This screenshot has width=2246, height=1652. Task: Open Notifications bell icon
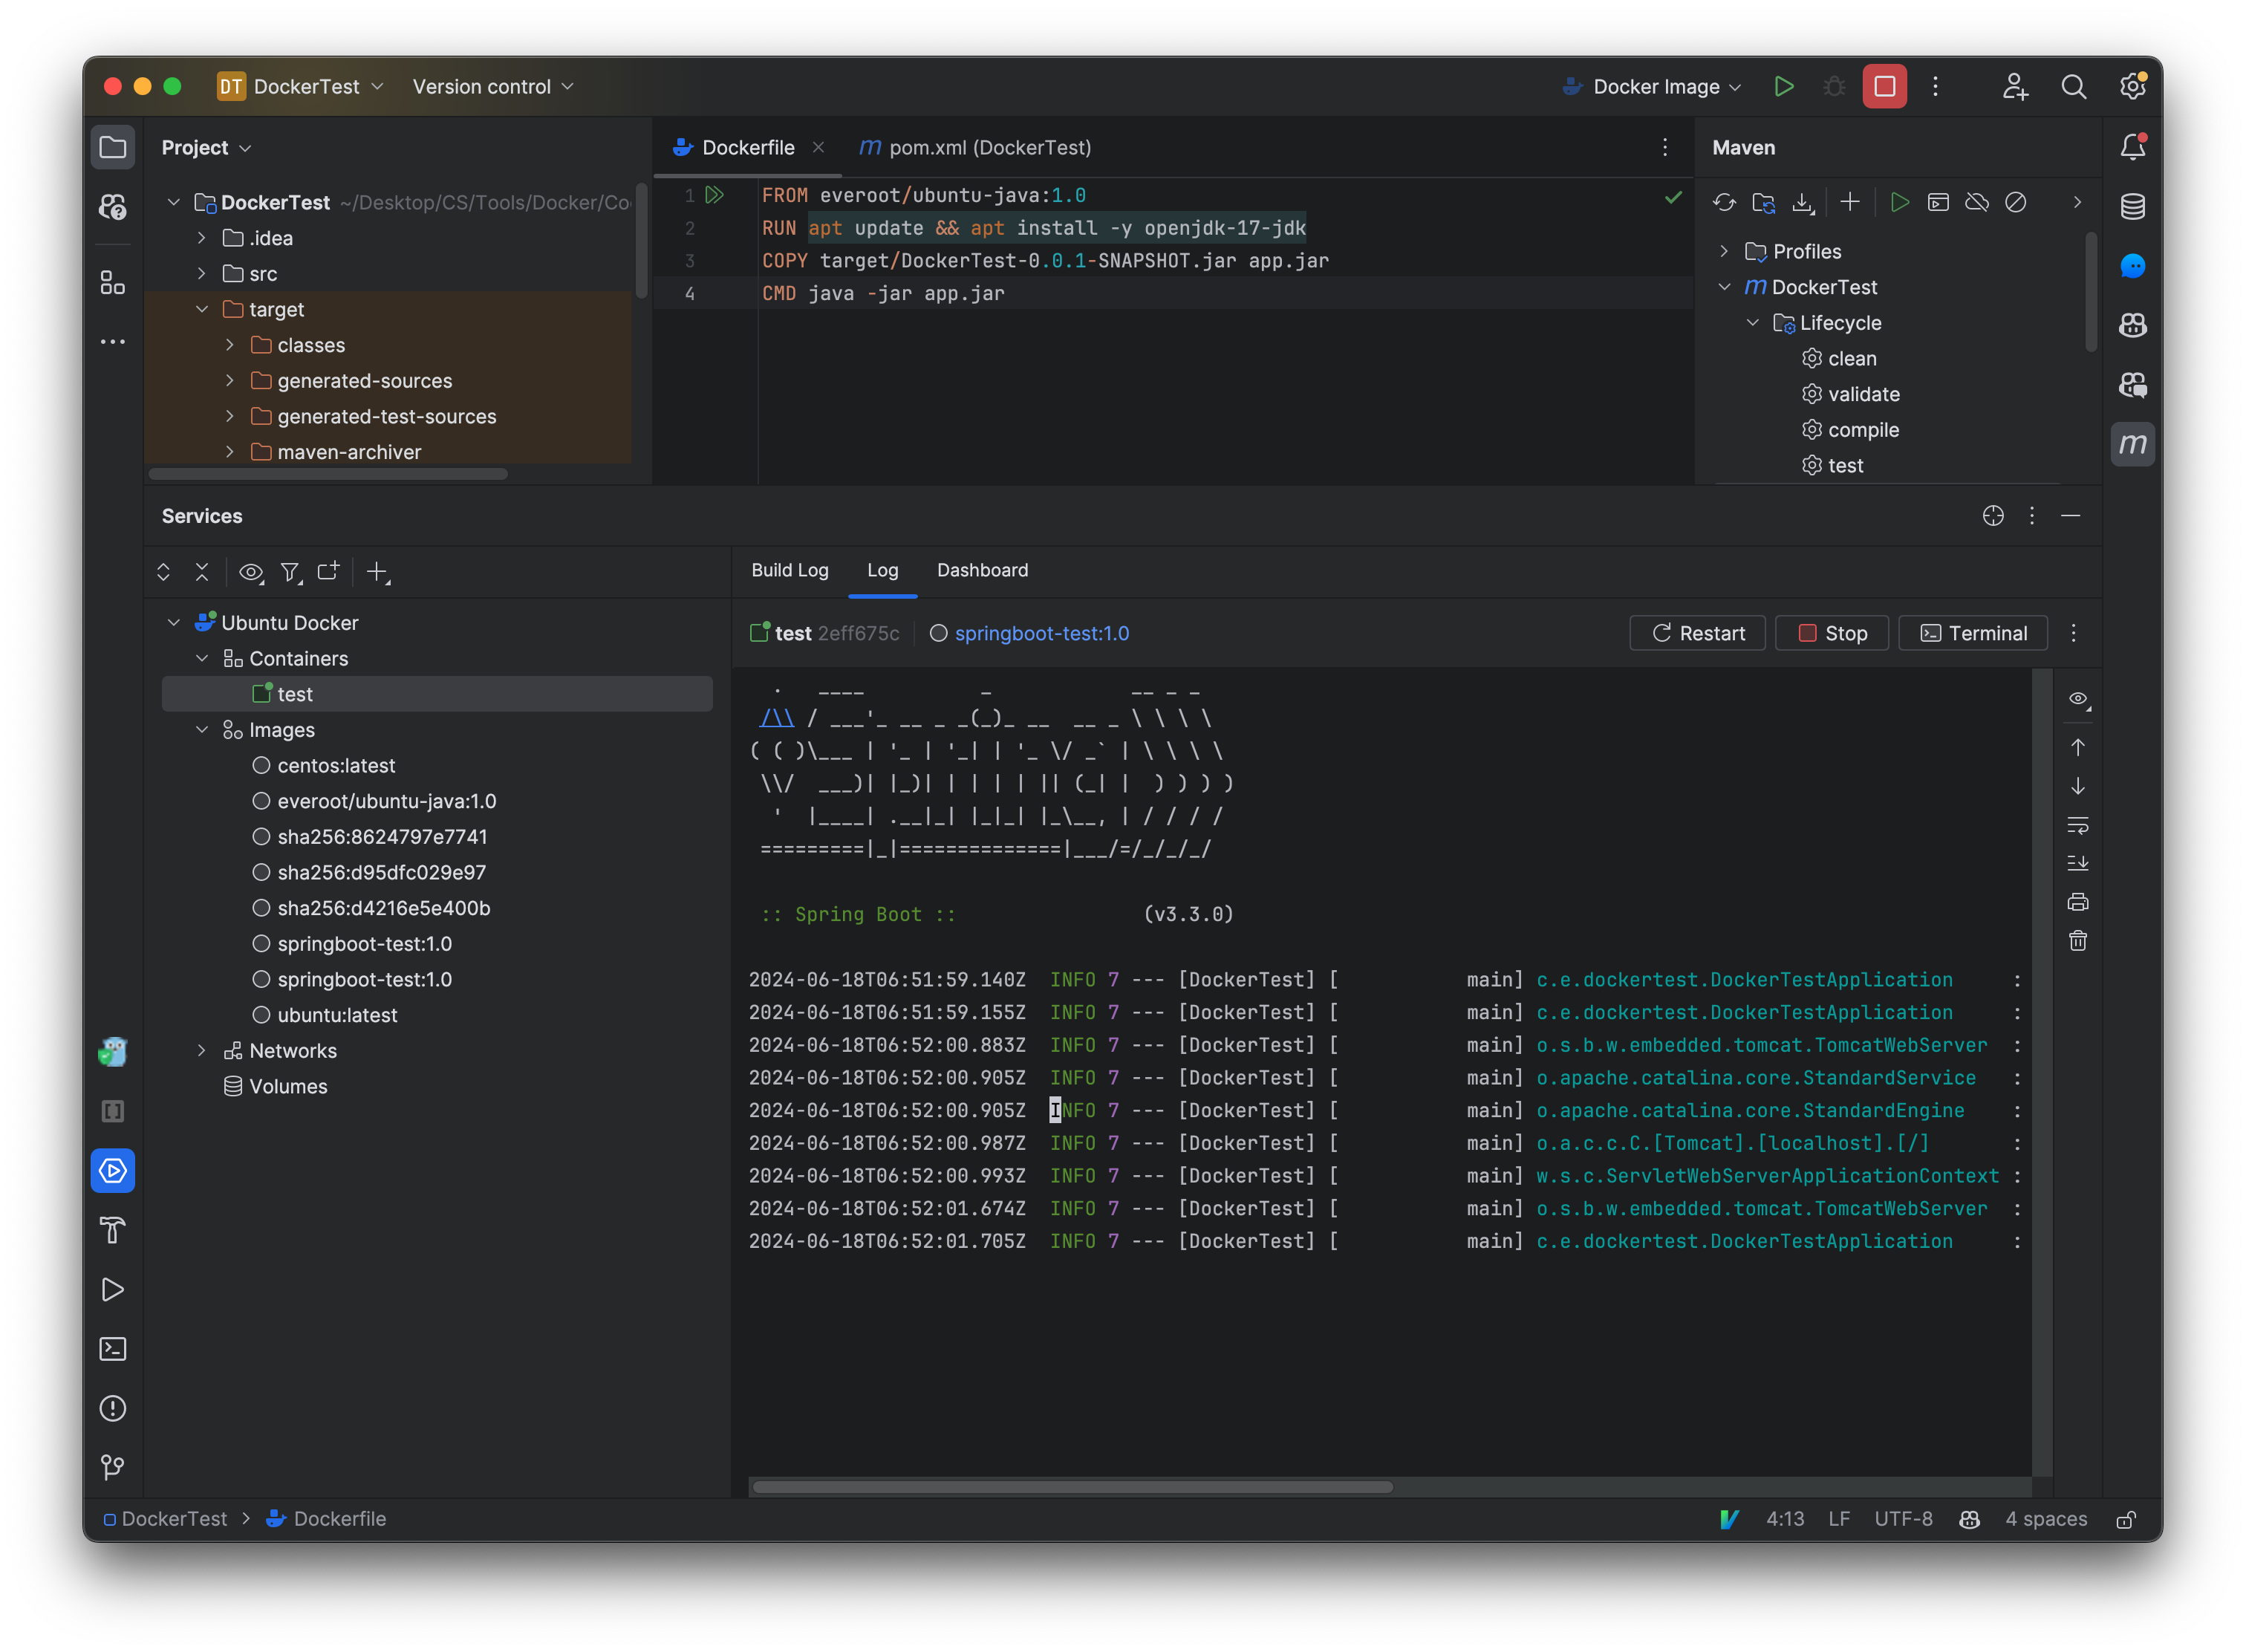click(2132, 147)
